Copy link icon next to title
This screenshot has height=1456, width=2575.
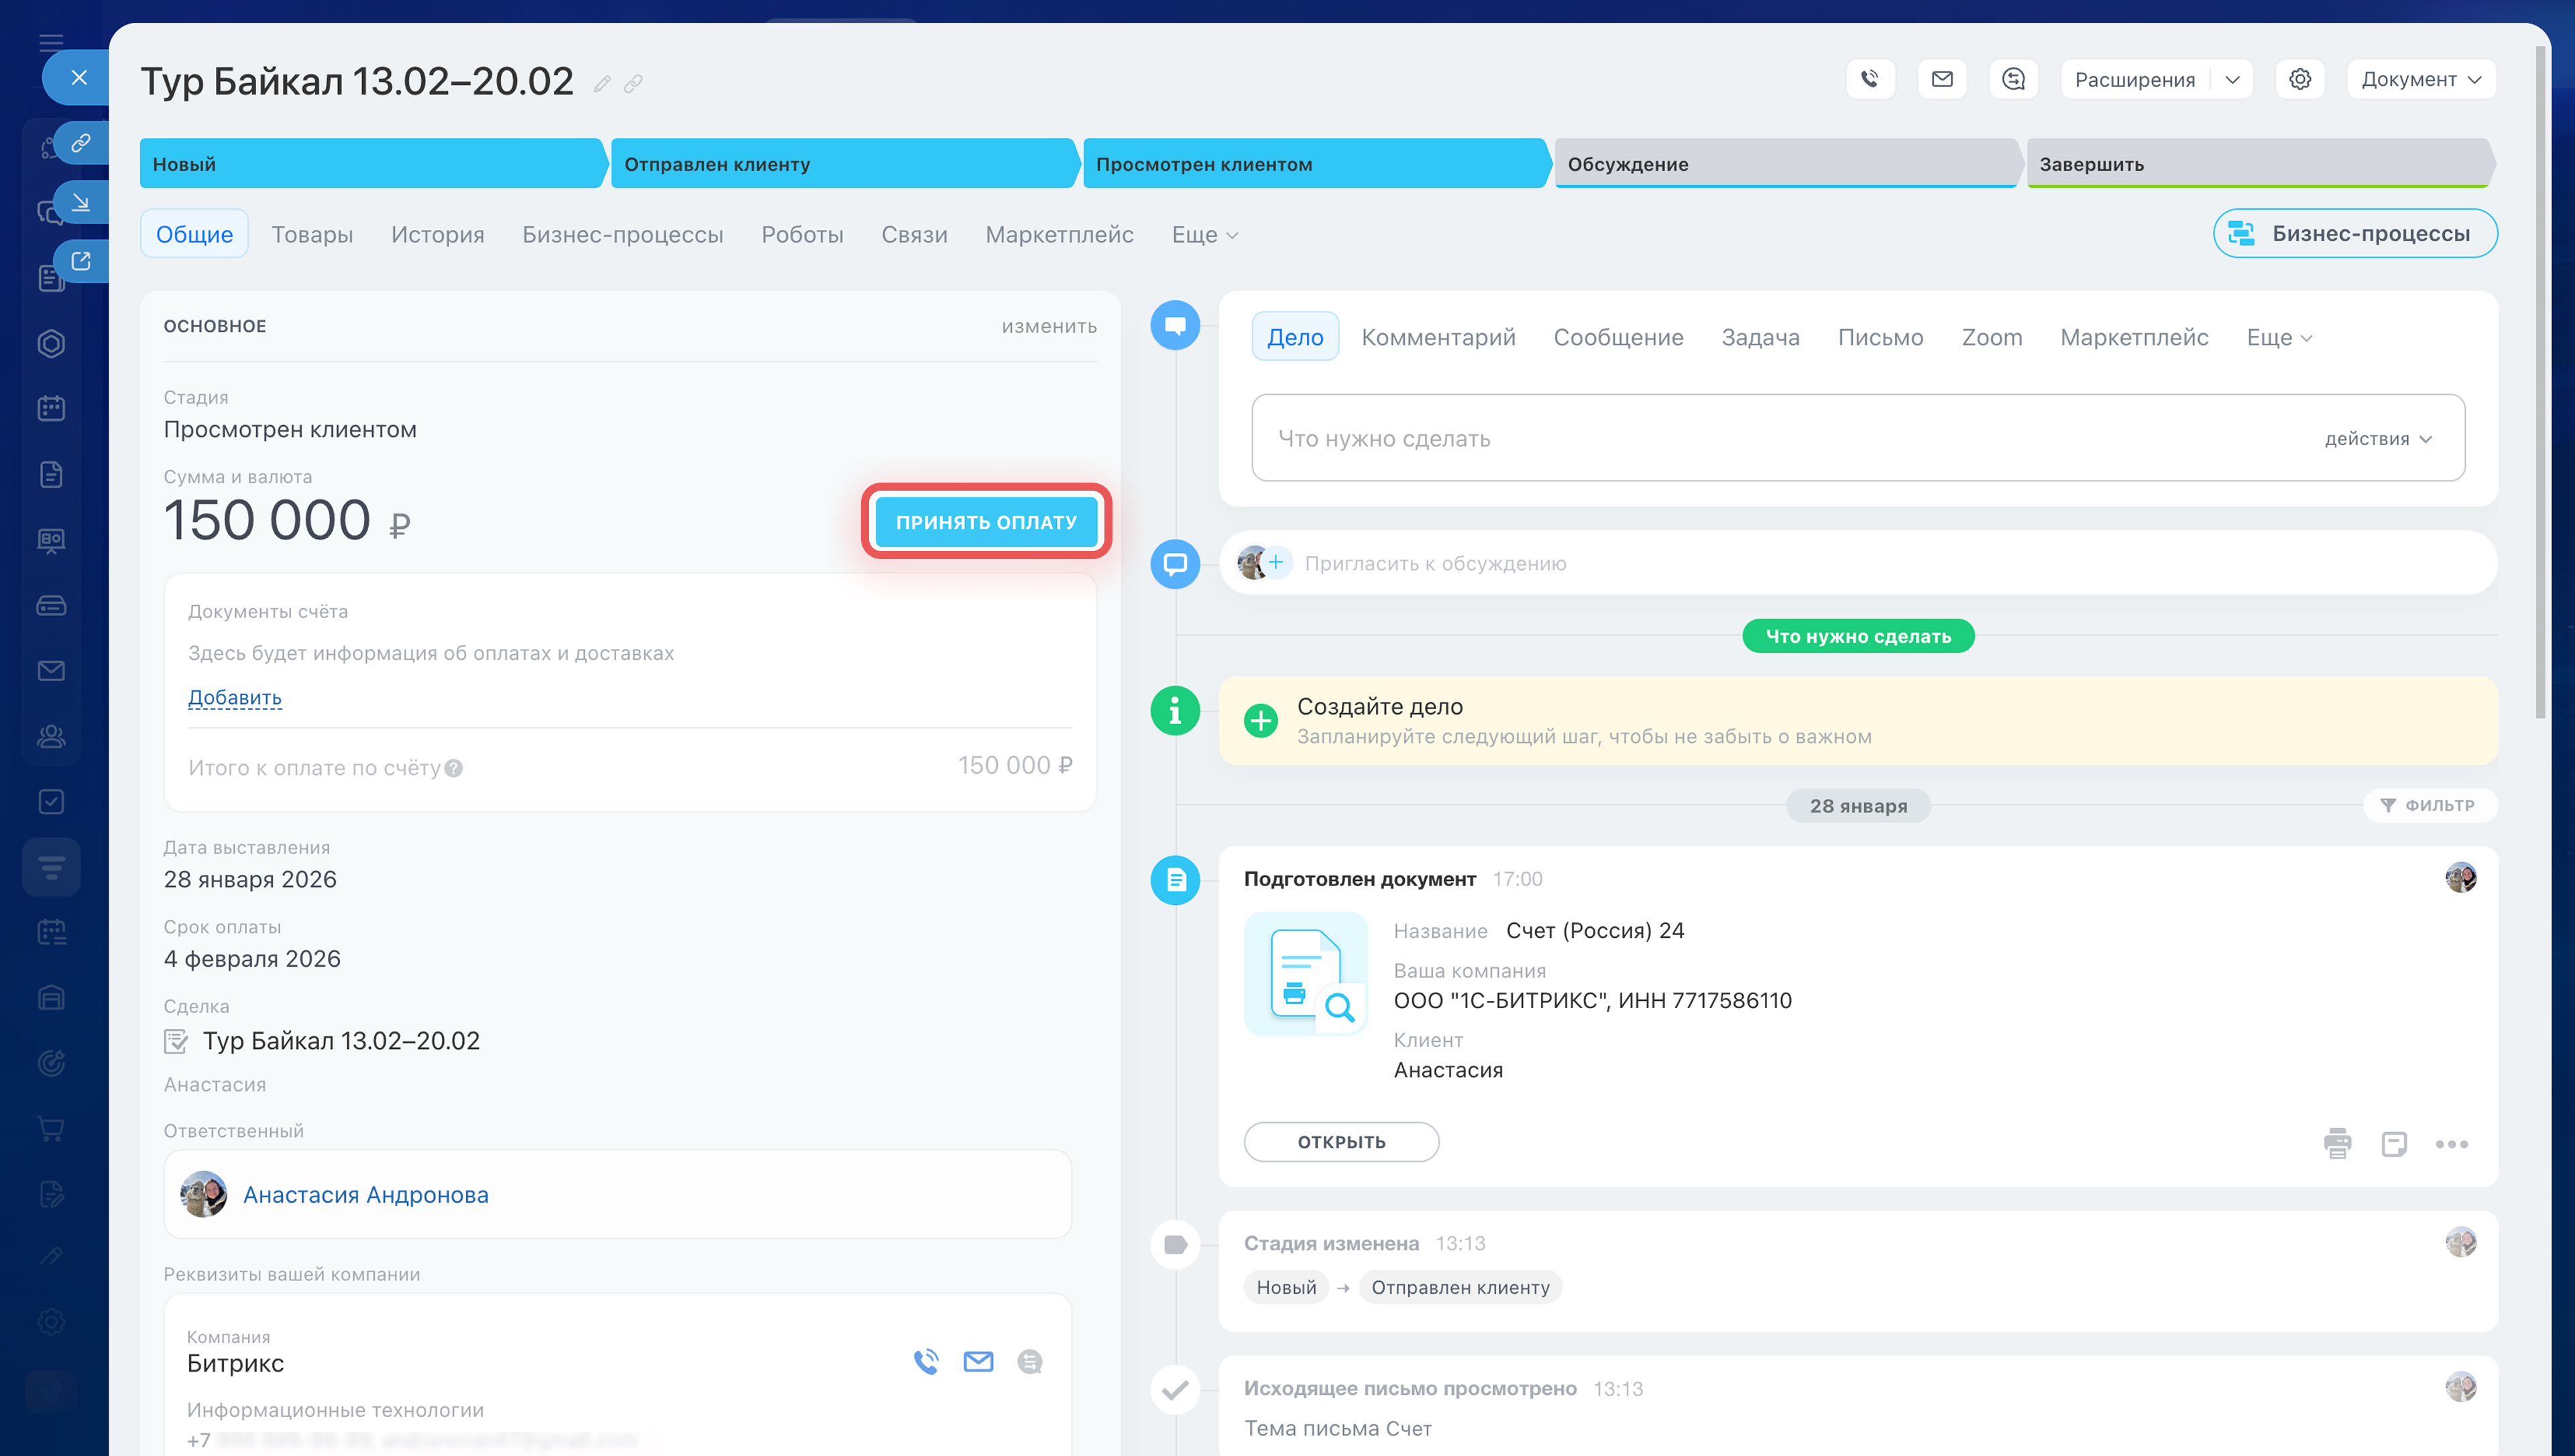coord(633,84)
